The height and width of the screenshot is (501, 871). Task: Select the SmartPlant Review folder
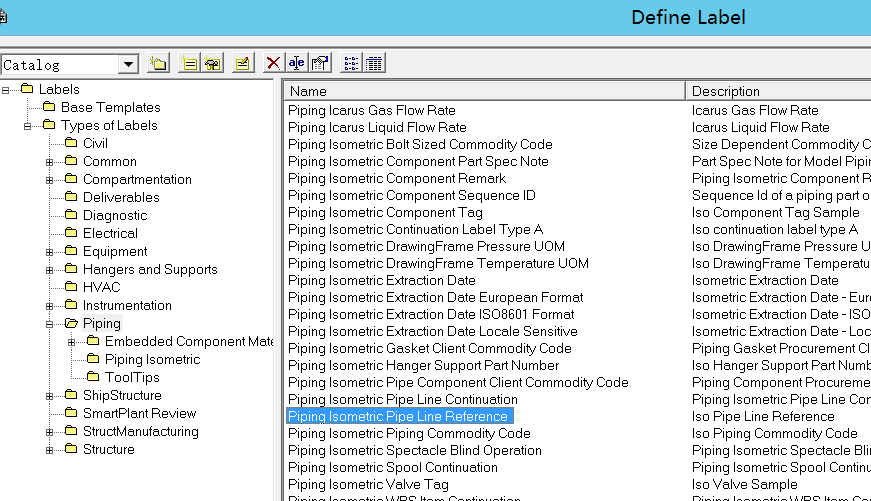(139, 413)
